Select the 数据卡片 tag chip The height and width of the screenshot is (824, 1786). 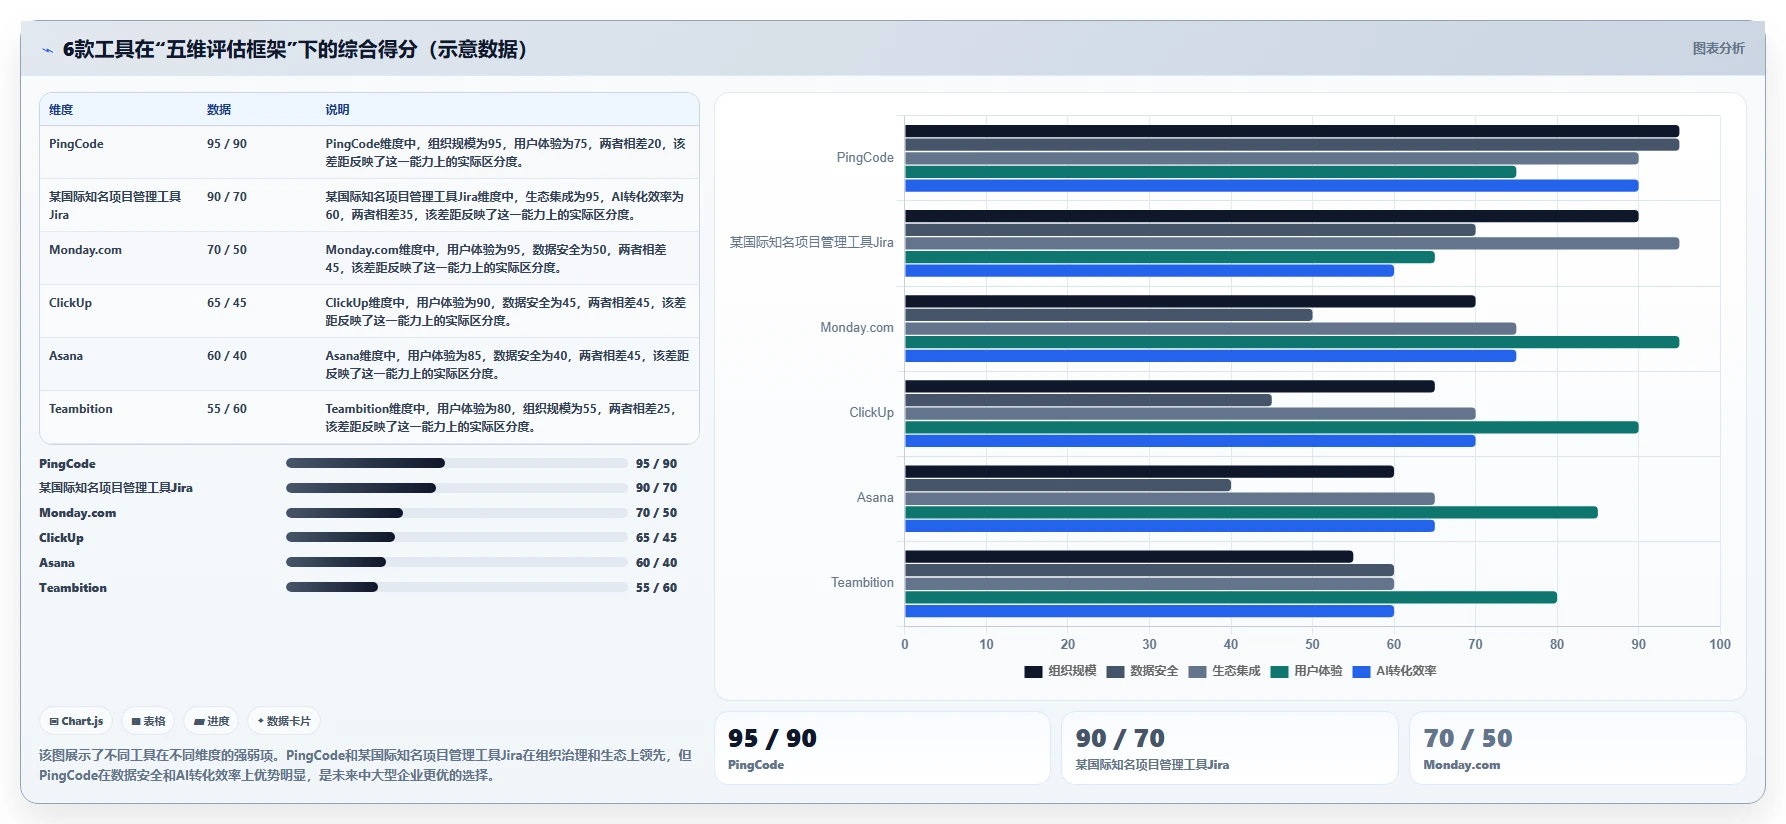coord(284,721)
